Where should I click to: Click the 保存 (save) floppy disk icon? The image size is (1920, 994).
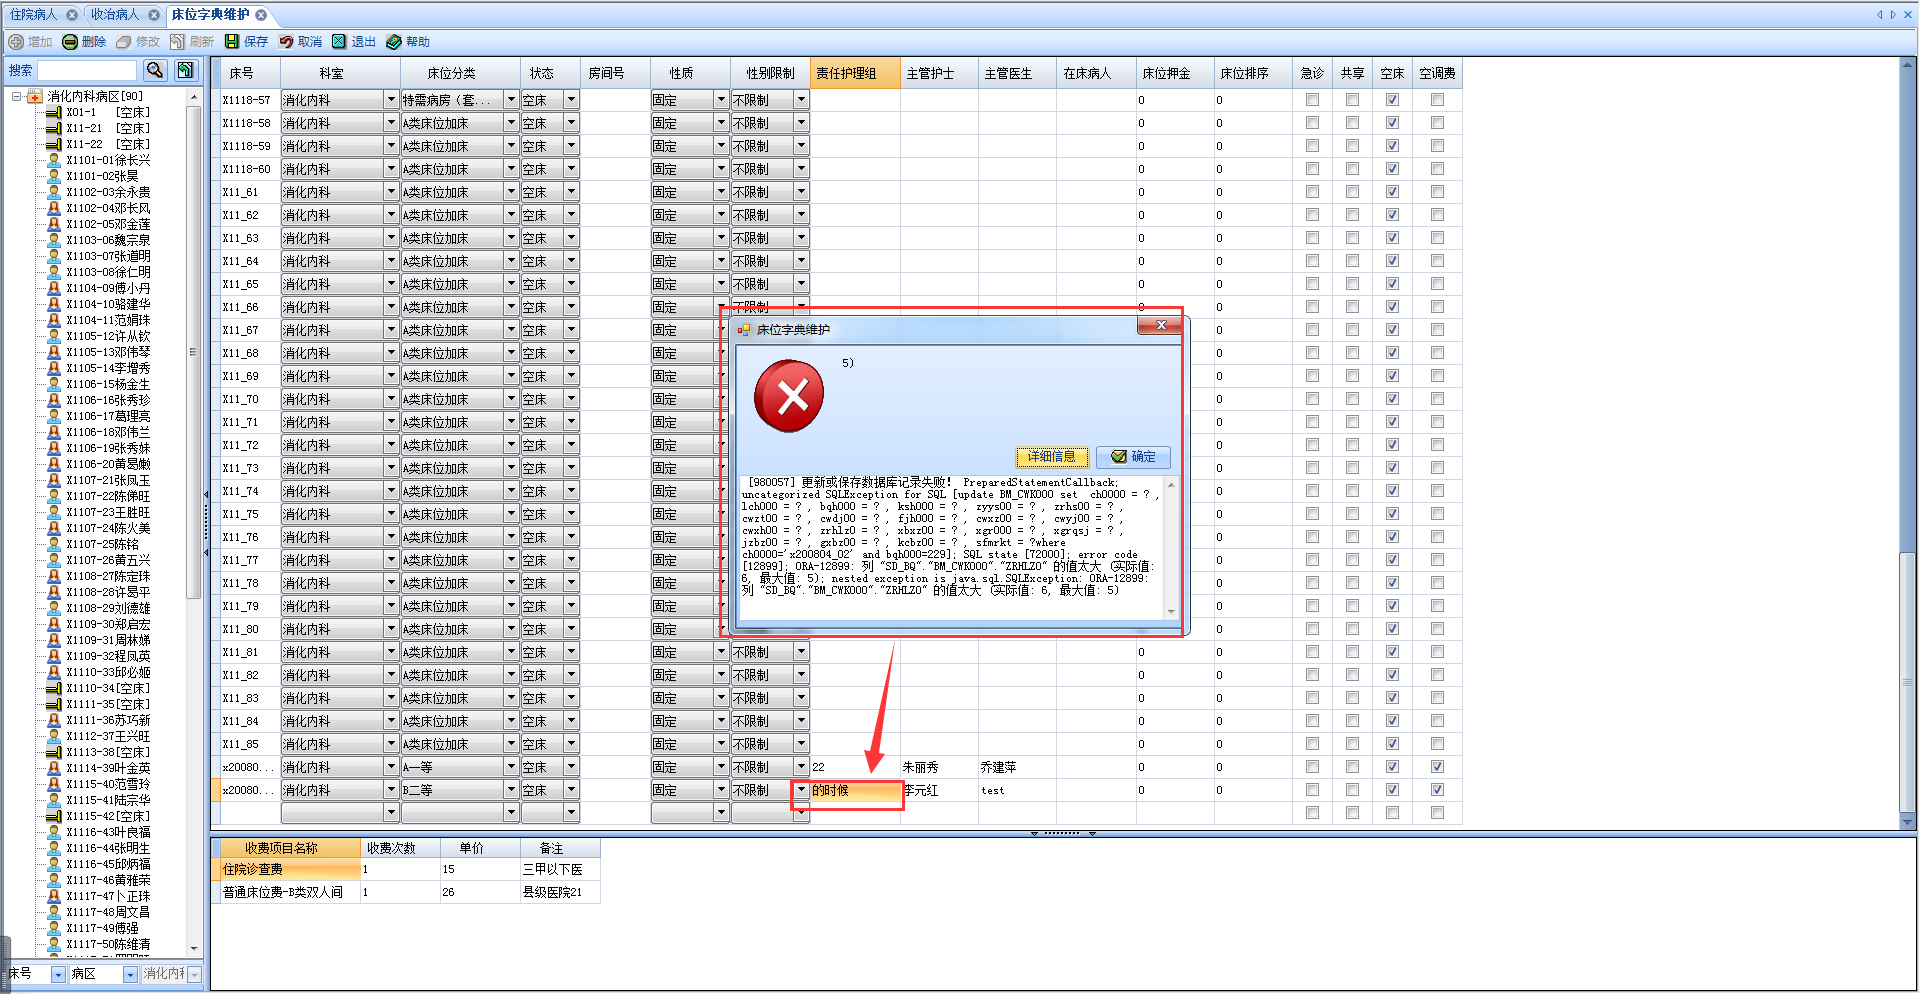232,42
